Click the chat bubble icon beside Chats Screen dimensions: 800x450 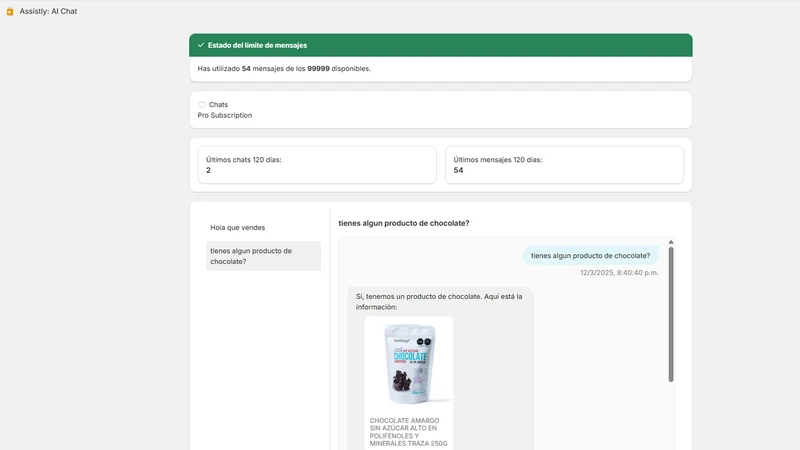202,105
